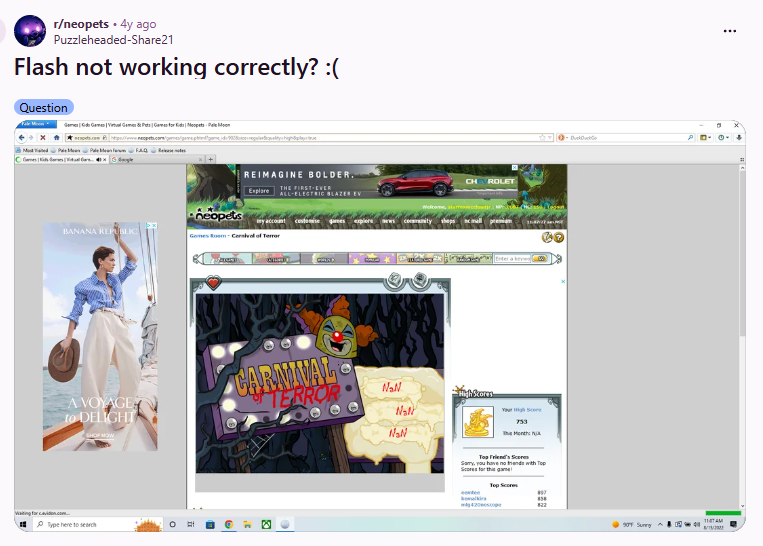Image resolution: width=763 pixels, height=546 pixels.
Task: Click into the DuckDuckGo search box
Action: (627, 138)
